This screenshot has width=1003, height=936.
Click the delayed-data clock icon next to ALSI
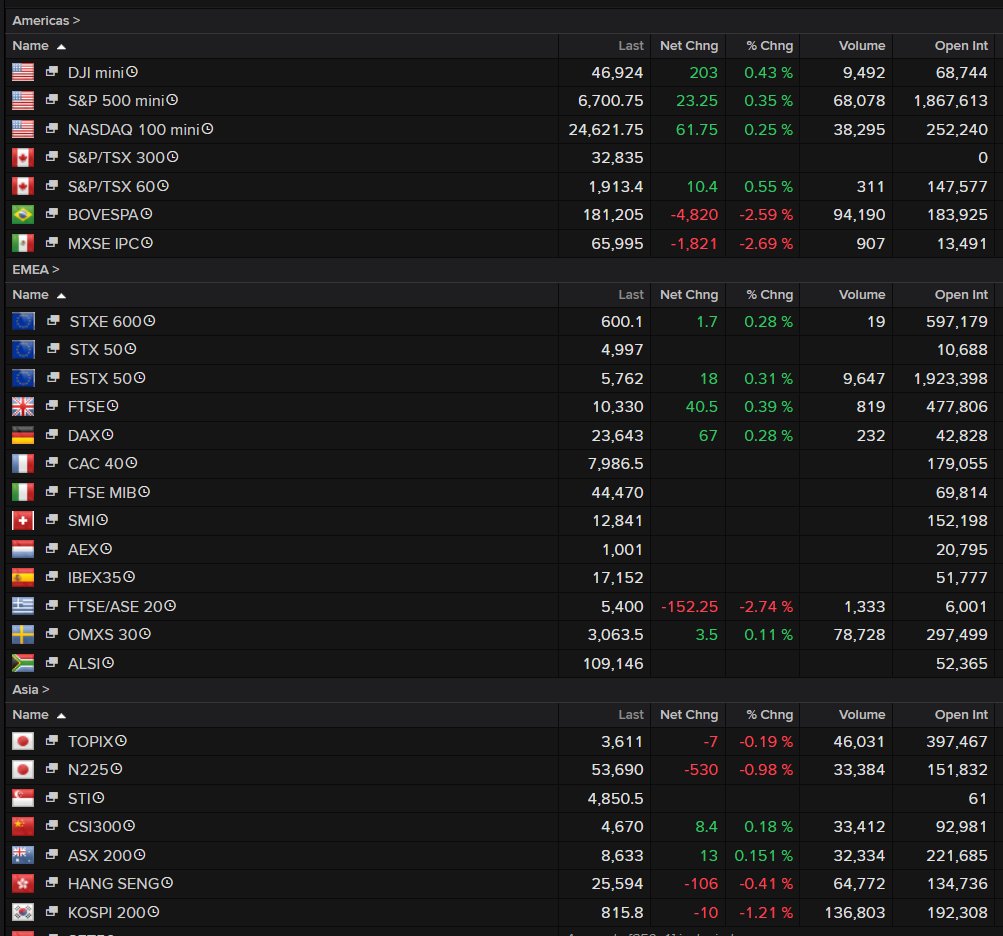point(108,662)
